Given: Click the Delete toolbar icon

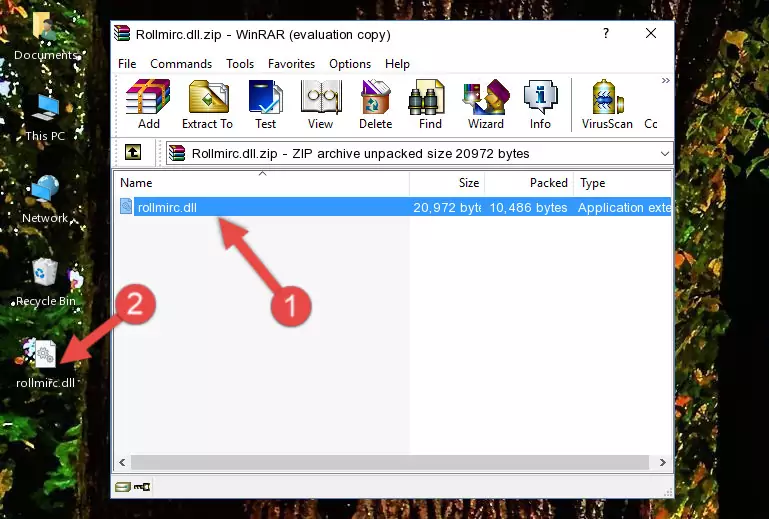Looking at the screenshot, I should pos(376,104).
